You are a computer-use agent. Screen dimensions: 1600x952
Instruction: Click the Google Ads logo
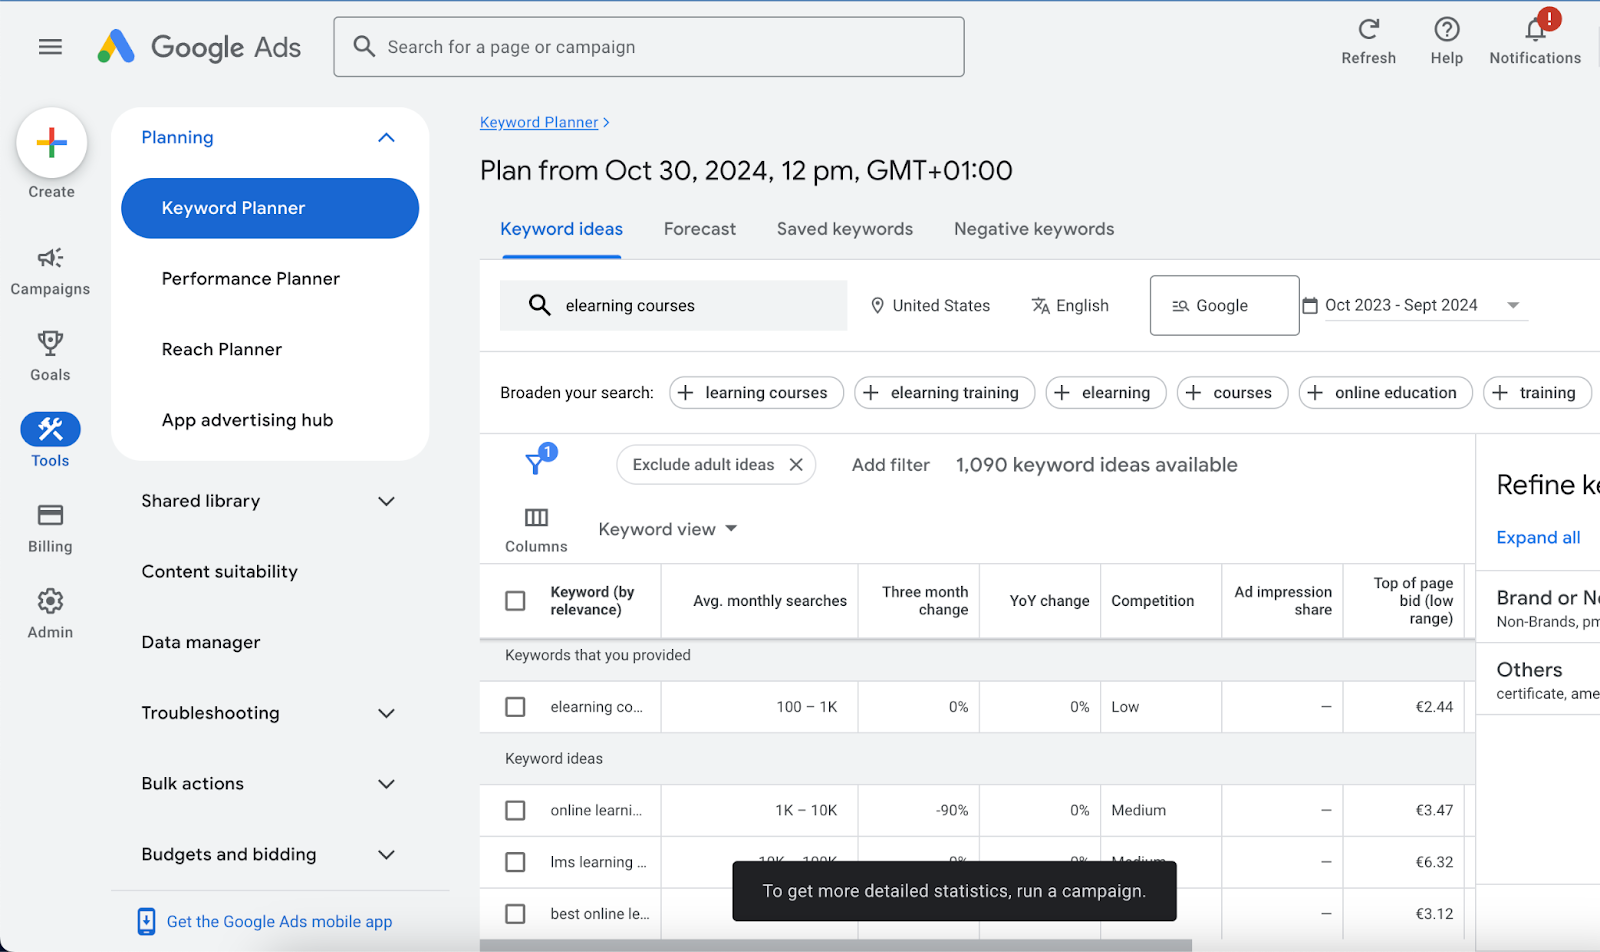click(x=199, y=47)
